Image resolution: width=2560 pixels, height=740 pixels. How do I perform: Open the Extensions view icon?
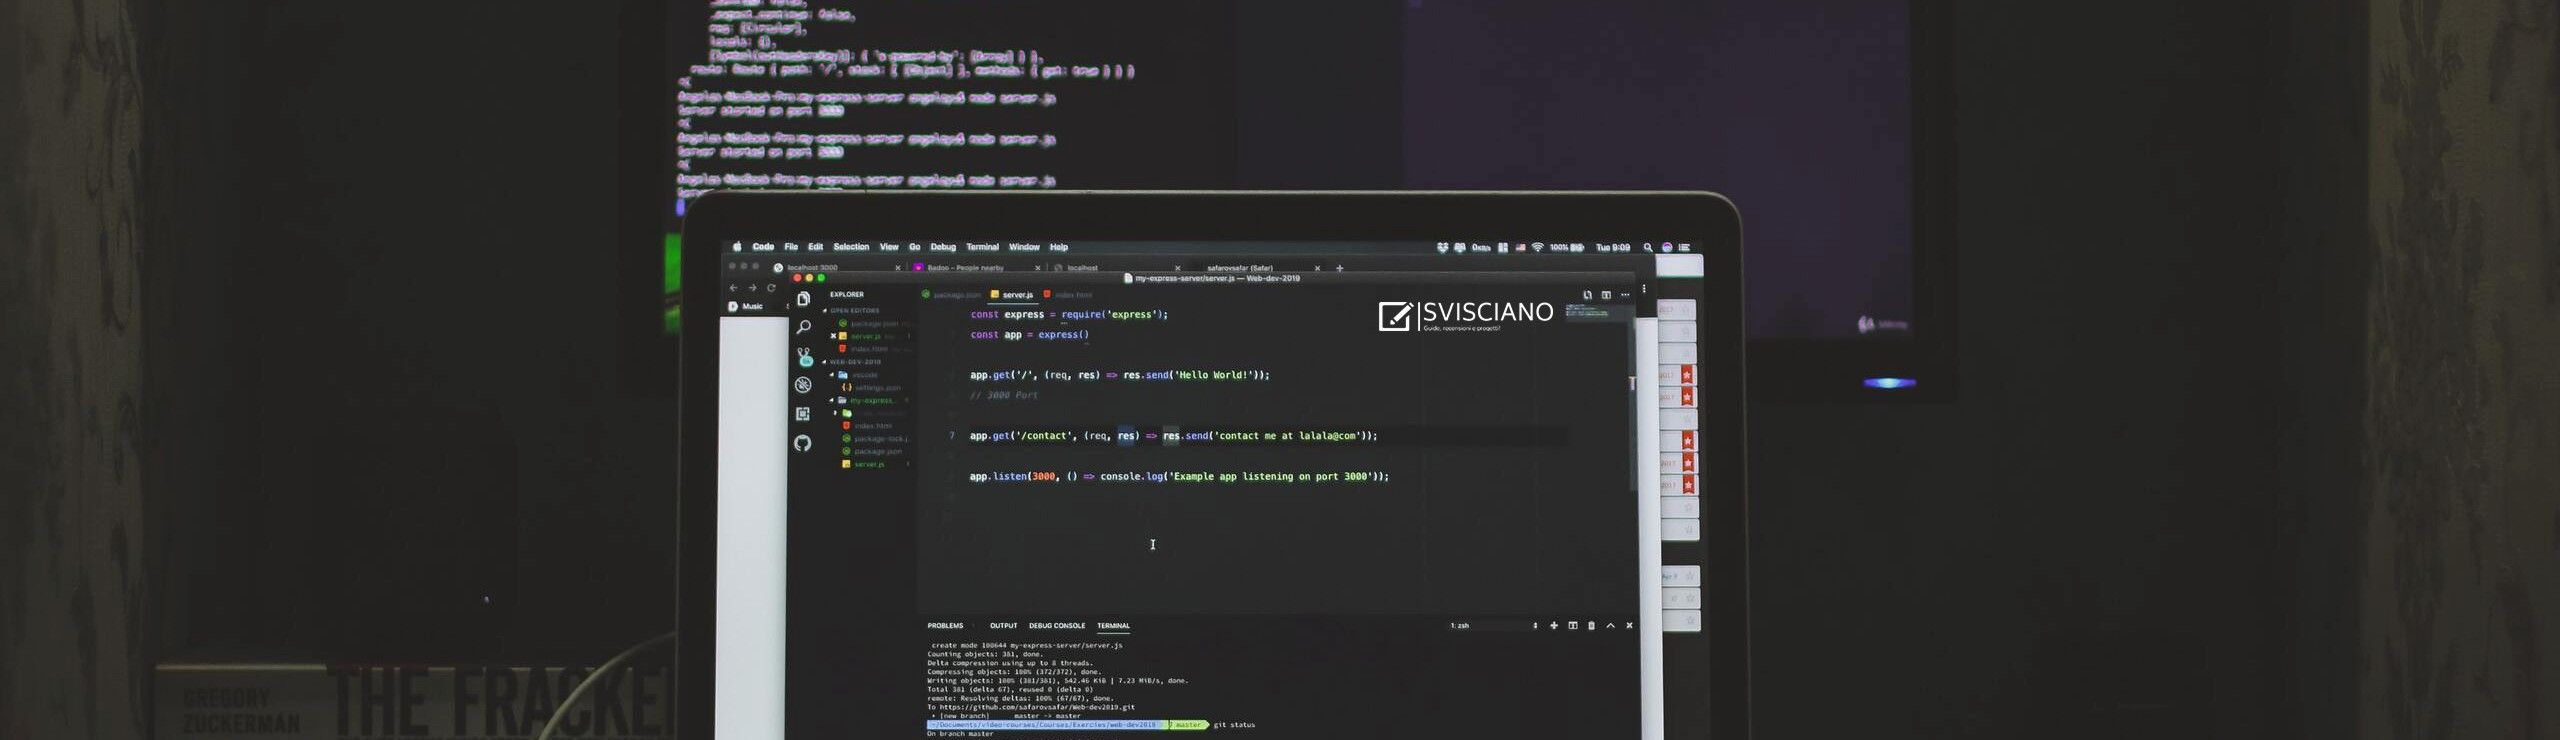pyautogui.click(x=803, y=414)
